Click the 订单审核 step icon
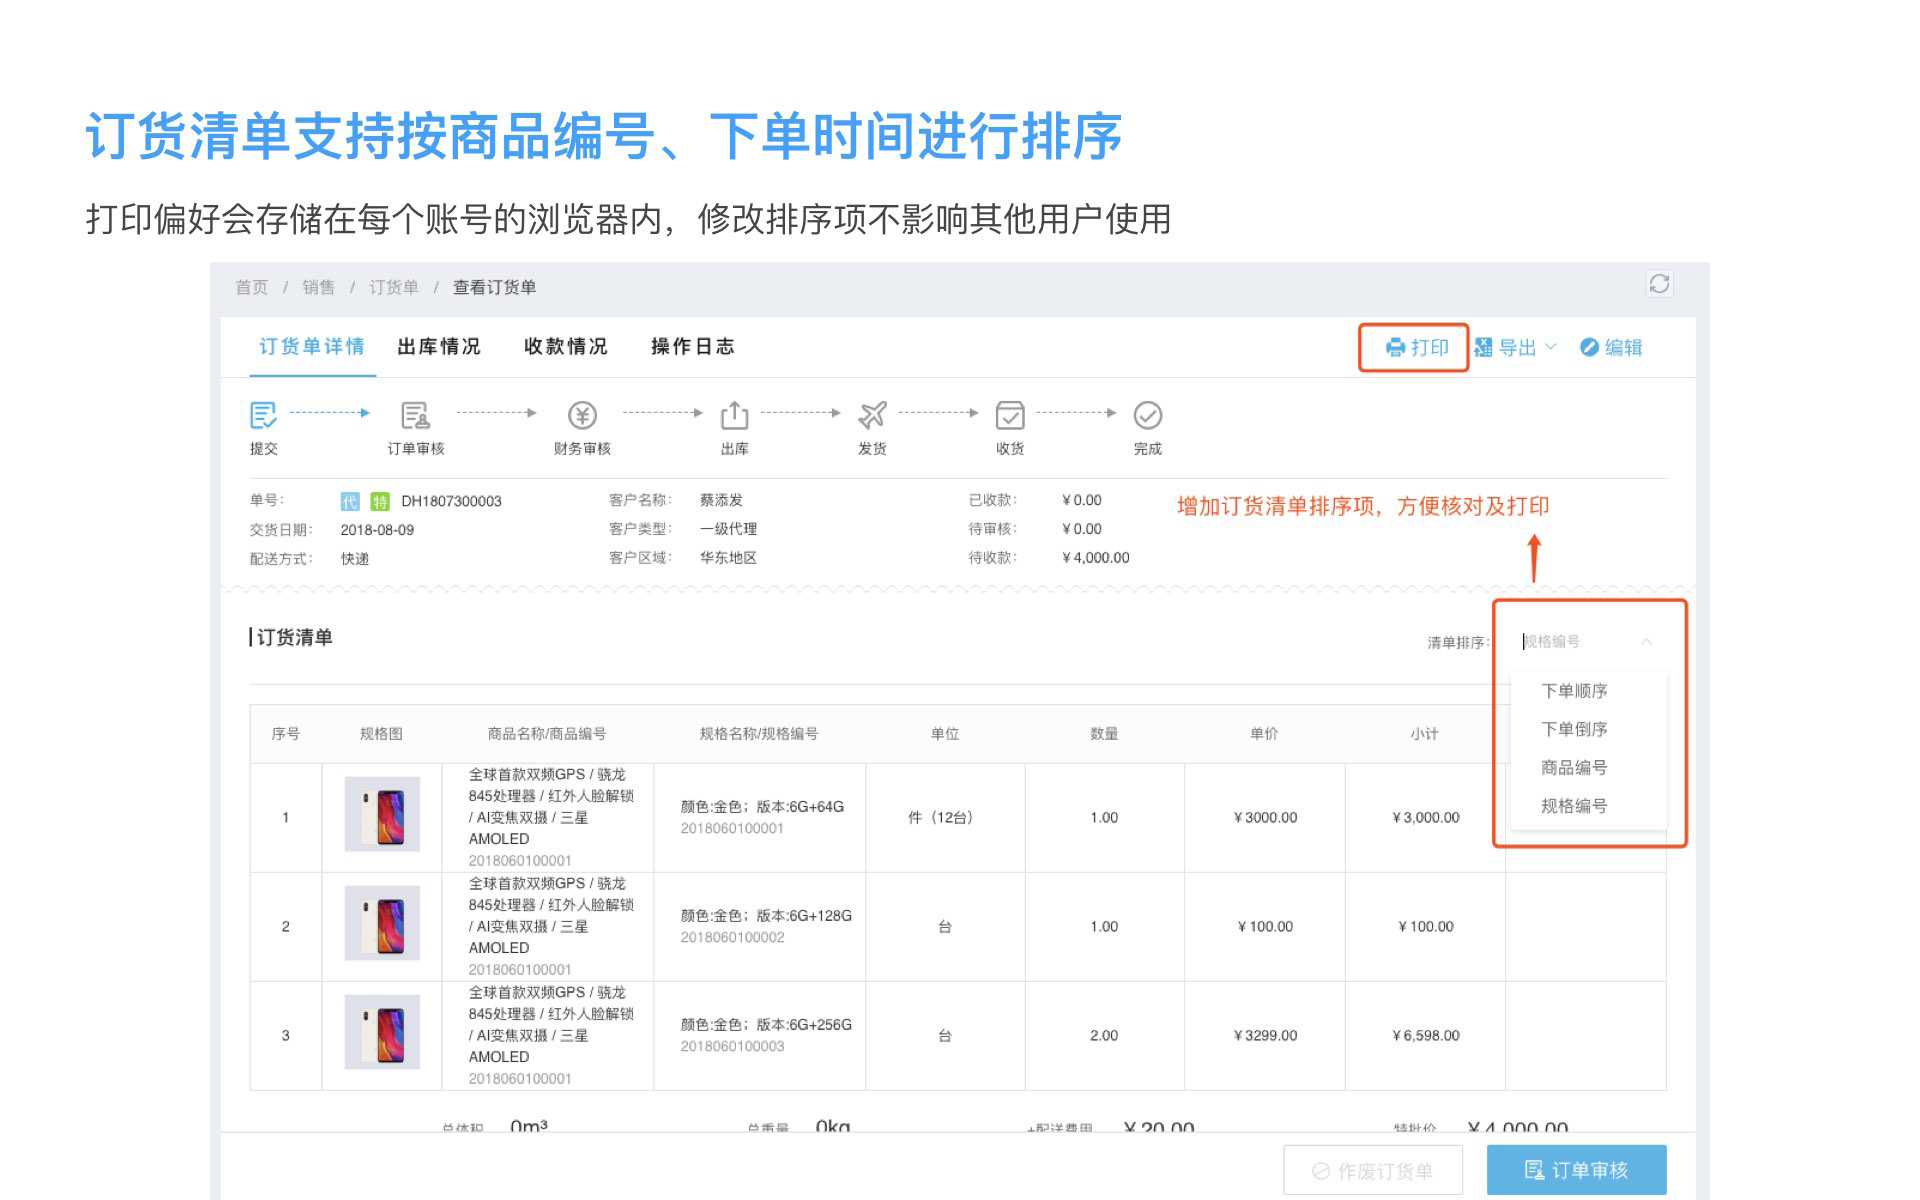1920x1200 pixels. pyautogui.click(x=415, y=415)
